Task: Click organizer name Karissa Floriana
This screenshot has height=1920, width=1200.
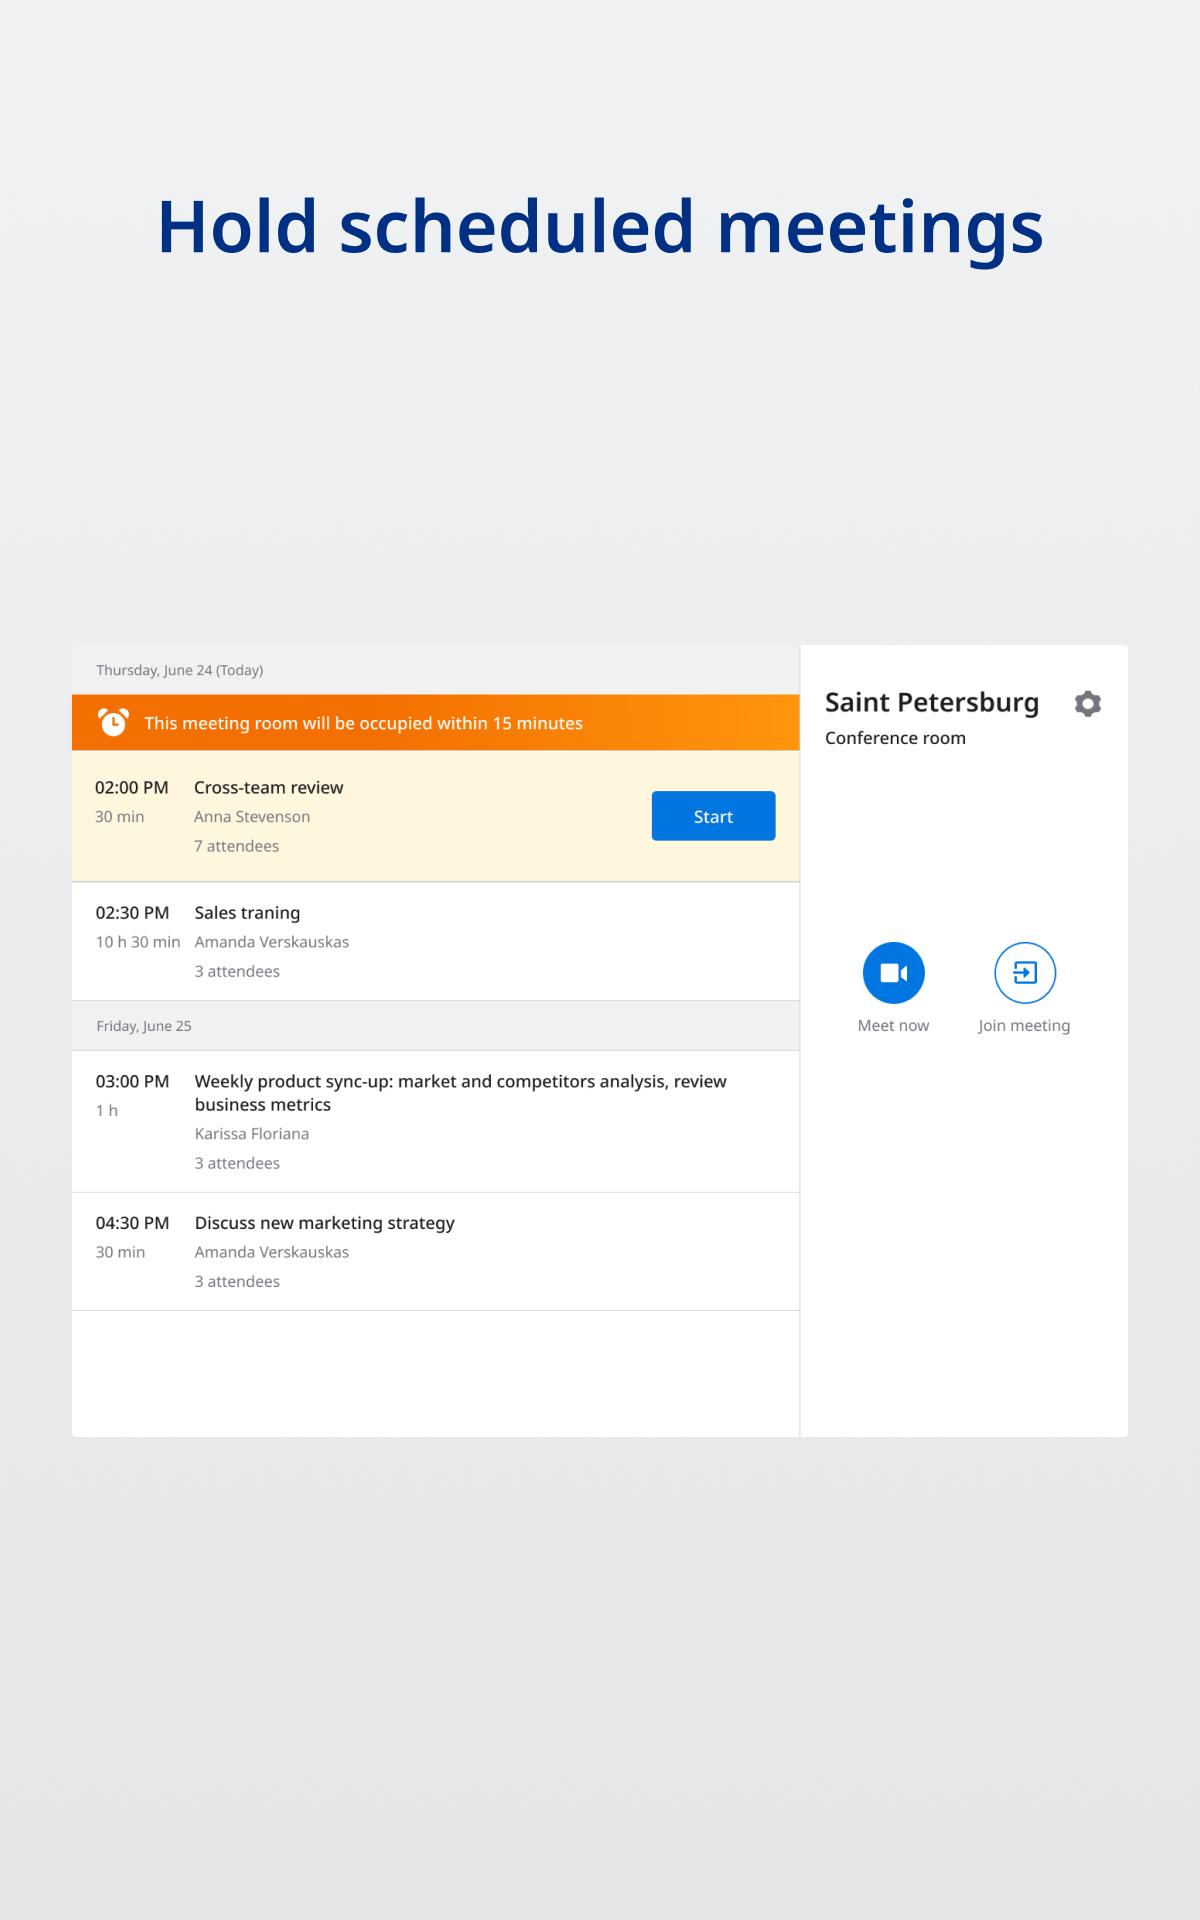Action: [x=252, y=1134]
